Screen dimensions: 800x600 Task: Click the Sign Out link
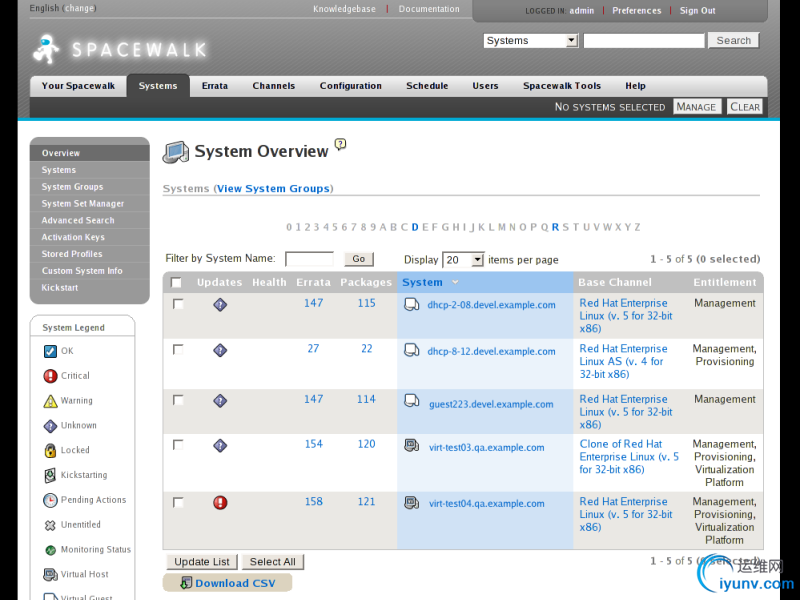(x=697, y=11)
